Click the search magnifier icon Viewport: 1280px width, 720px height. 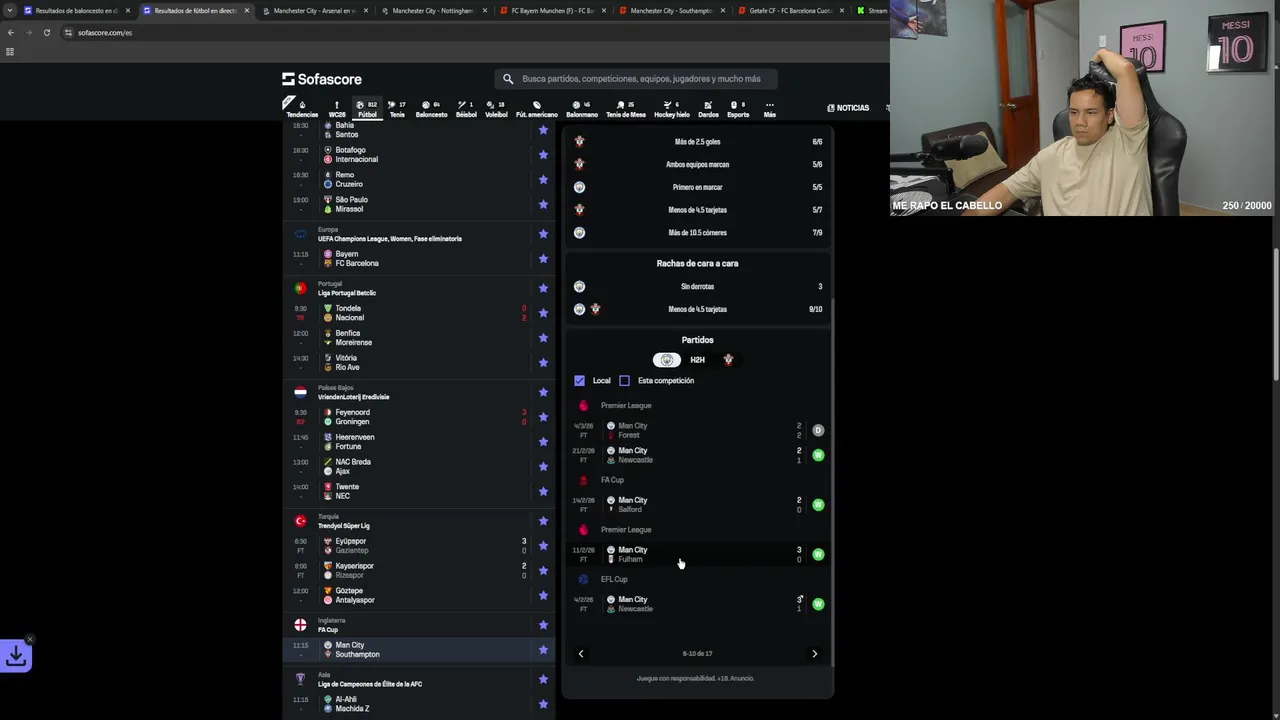[x=508, y=79]
